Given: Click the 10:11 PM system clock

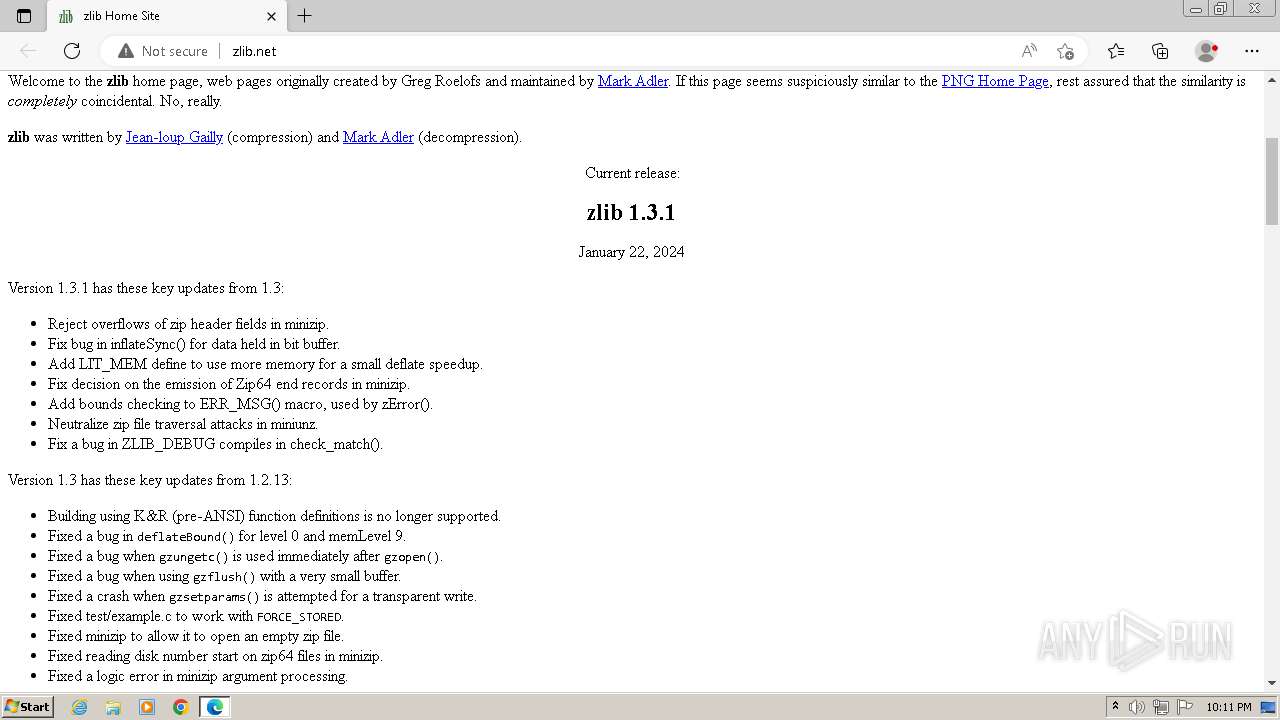Looking at the screenshot, I should coord(1229,707).
